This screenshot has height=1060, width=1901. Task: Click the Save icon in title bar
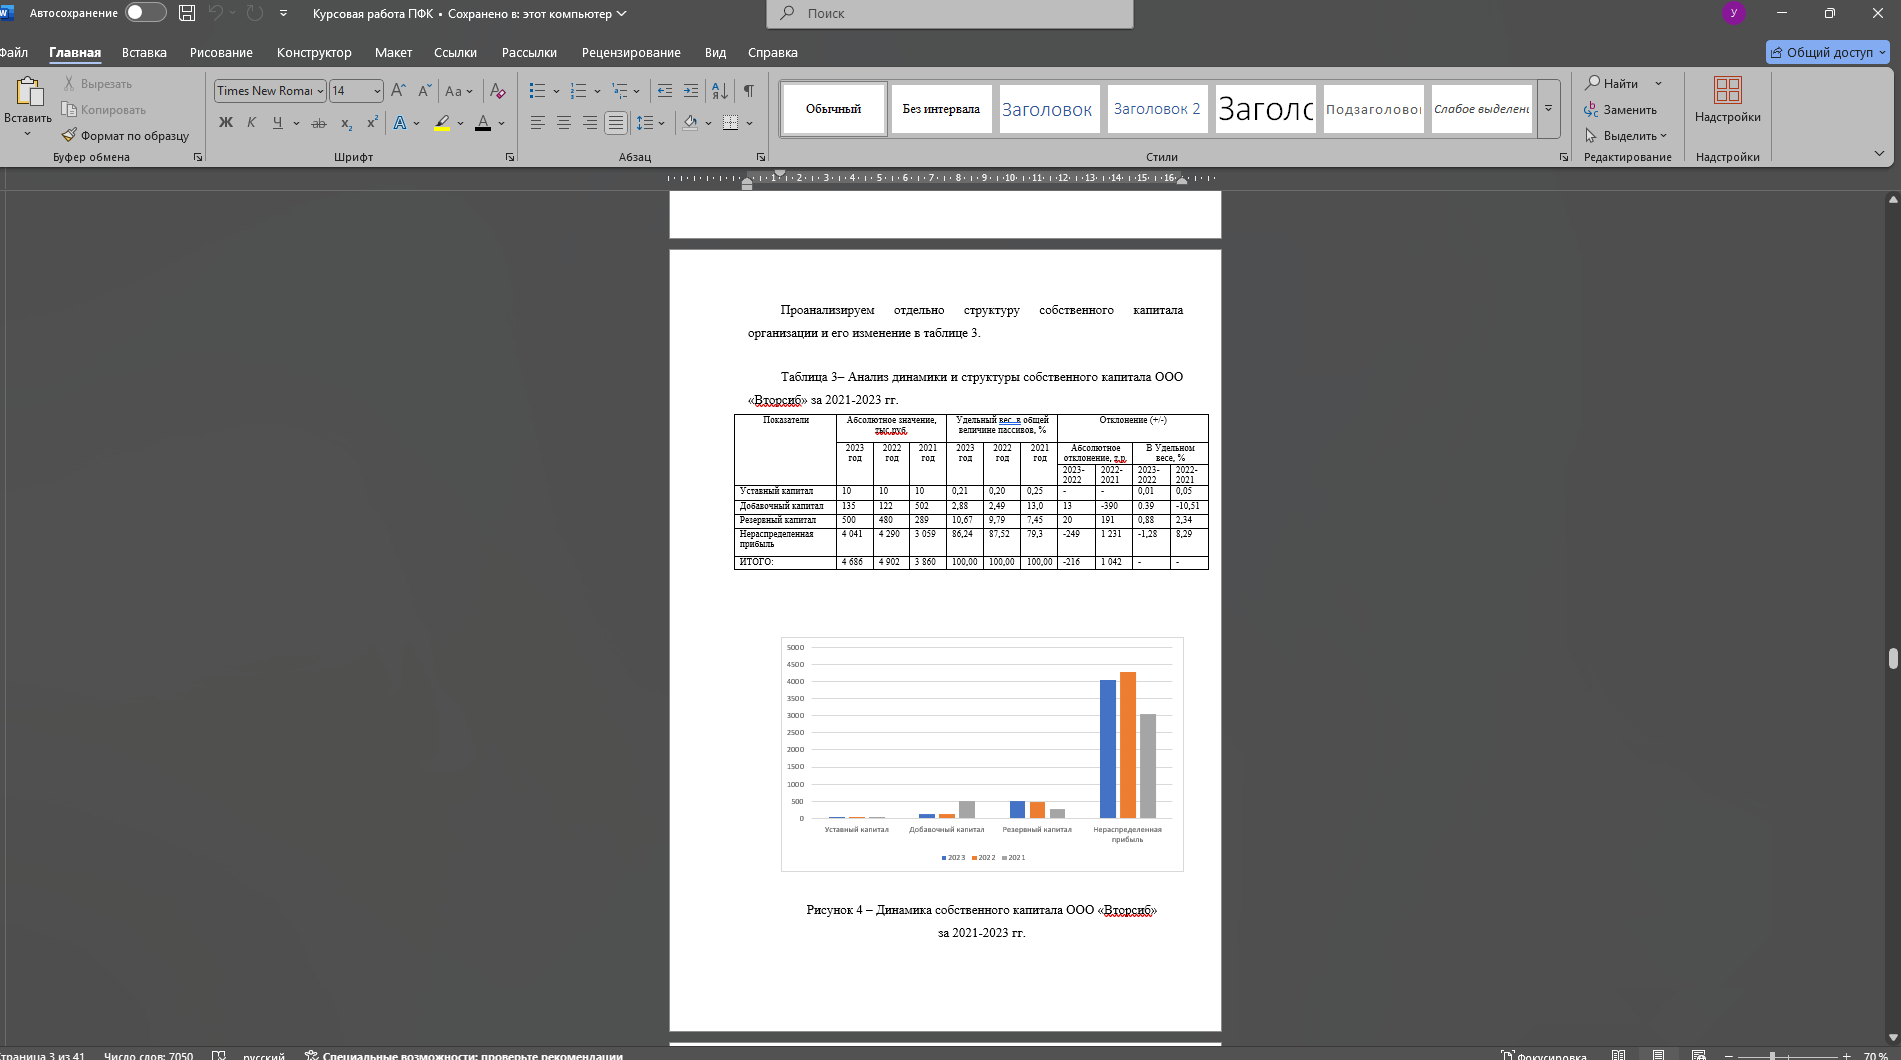coord(187,13)
